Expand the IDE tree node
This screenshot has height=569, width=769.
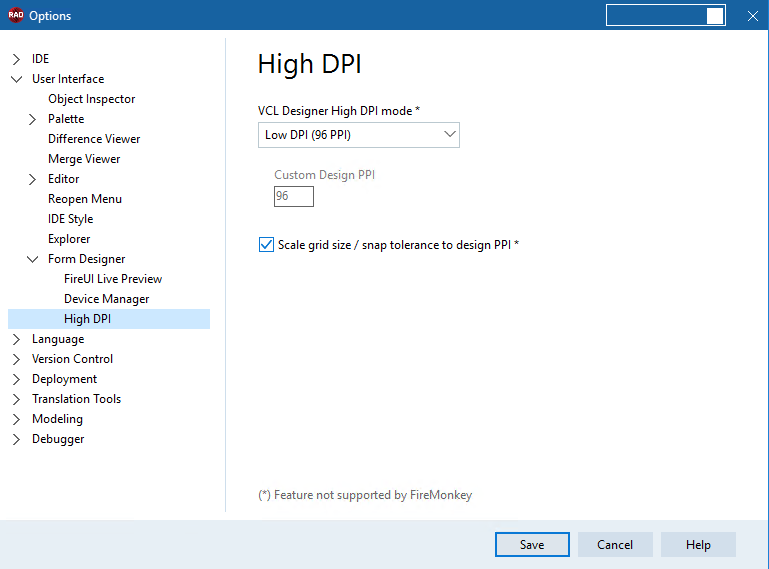click(x=16, y=59)
